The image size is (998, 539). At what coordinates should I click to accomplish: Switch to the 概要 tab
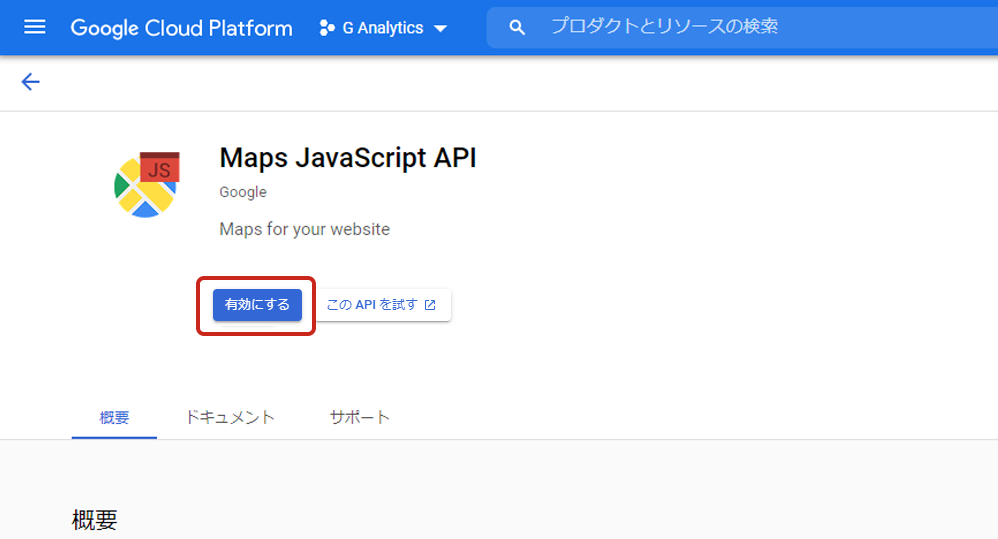click(x=114, y=417)
